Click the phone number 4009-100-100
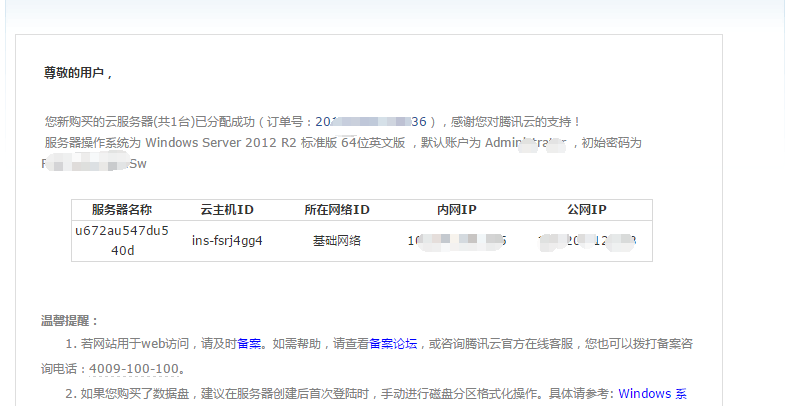This screenshot has width=785, height=406. (x=134, y=369)
